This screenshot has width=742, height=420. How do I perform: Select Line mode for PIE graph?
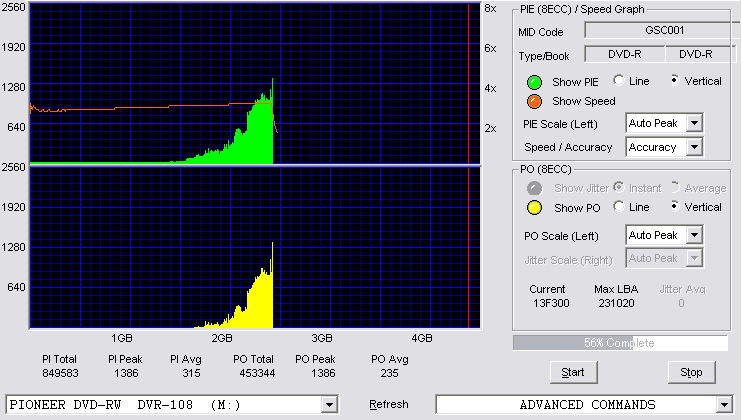618,80
